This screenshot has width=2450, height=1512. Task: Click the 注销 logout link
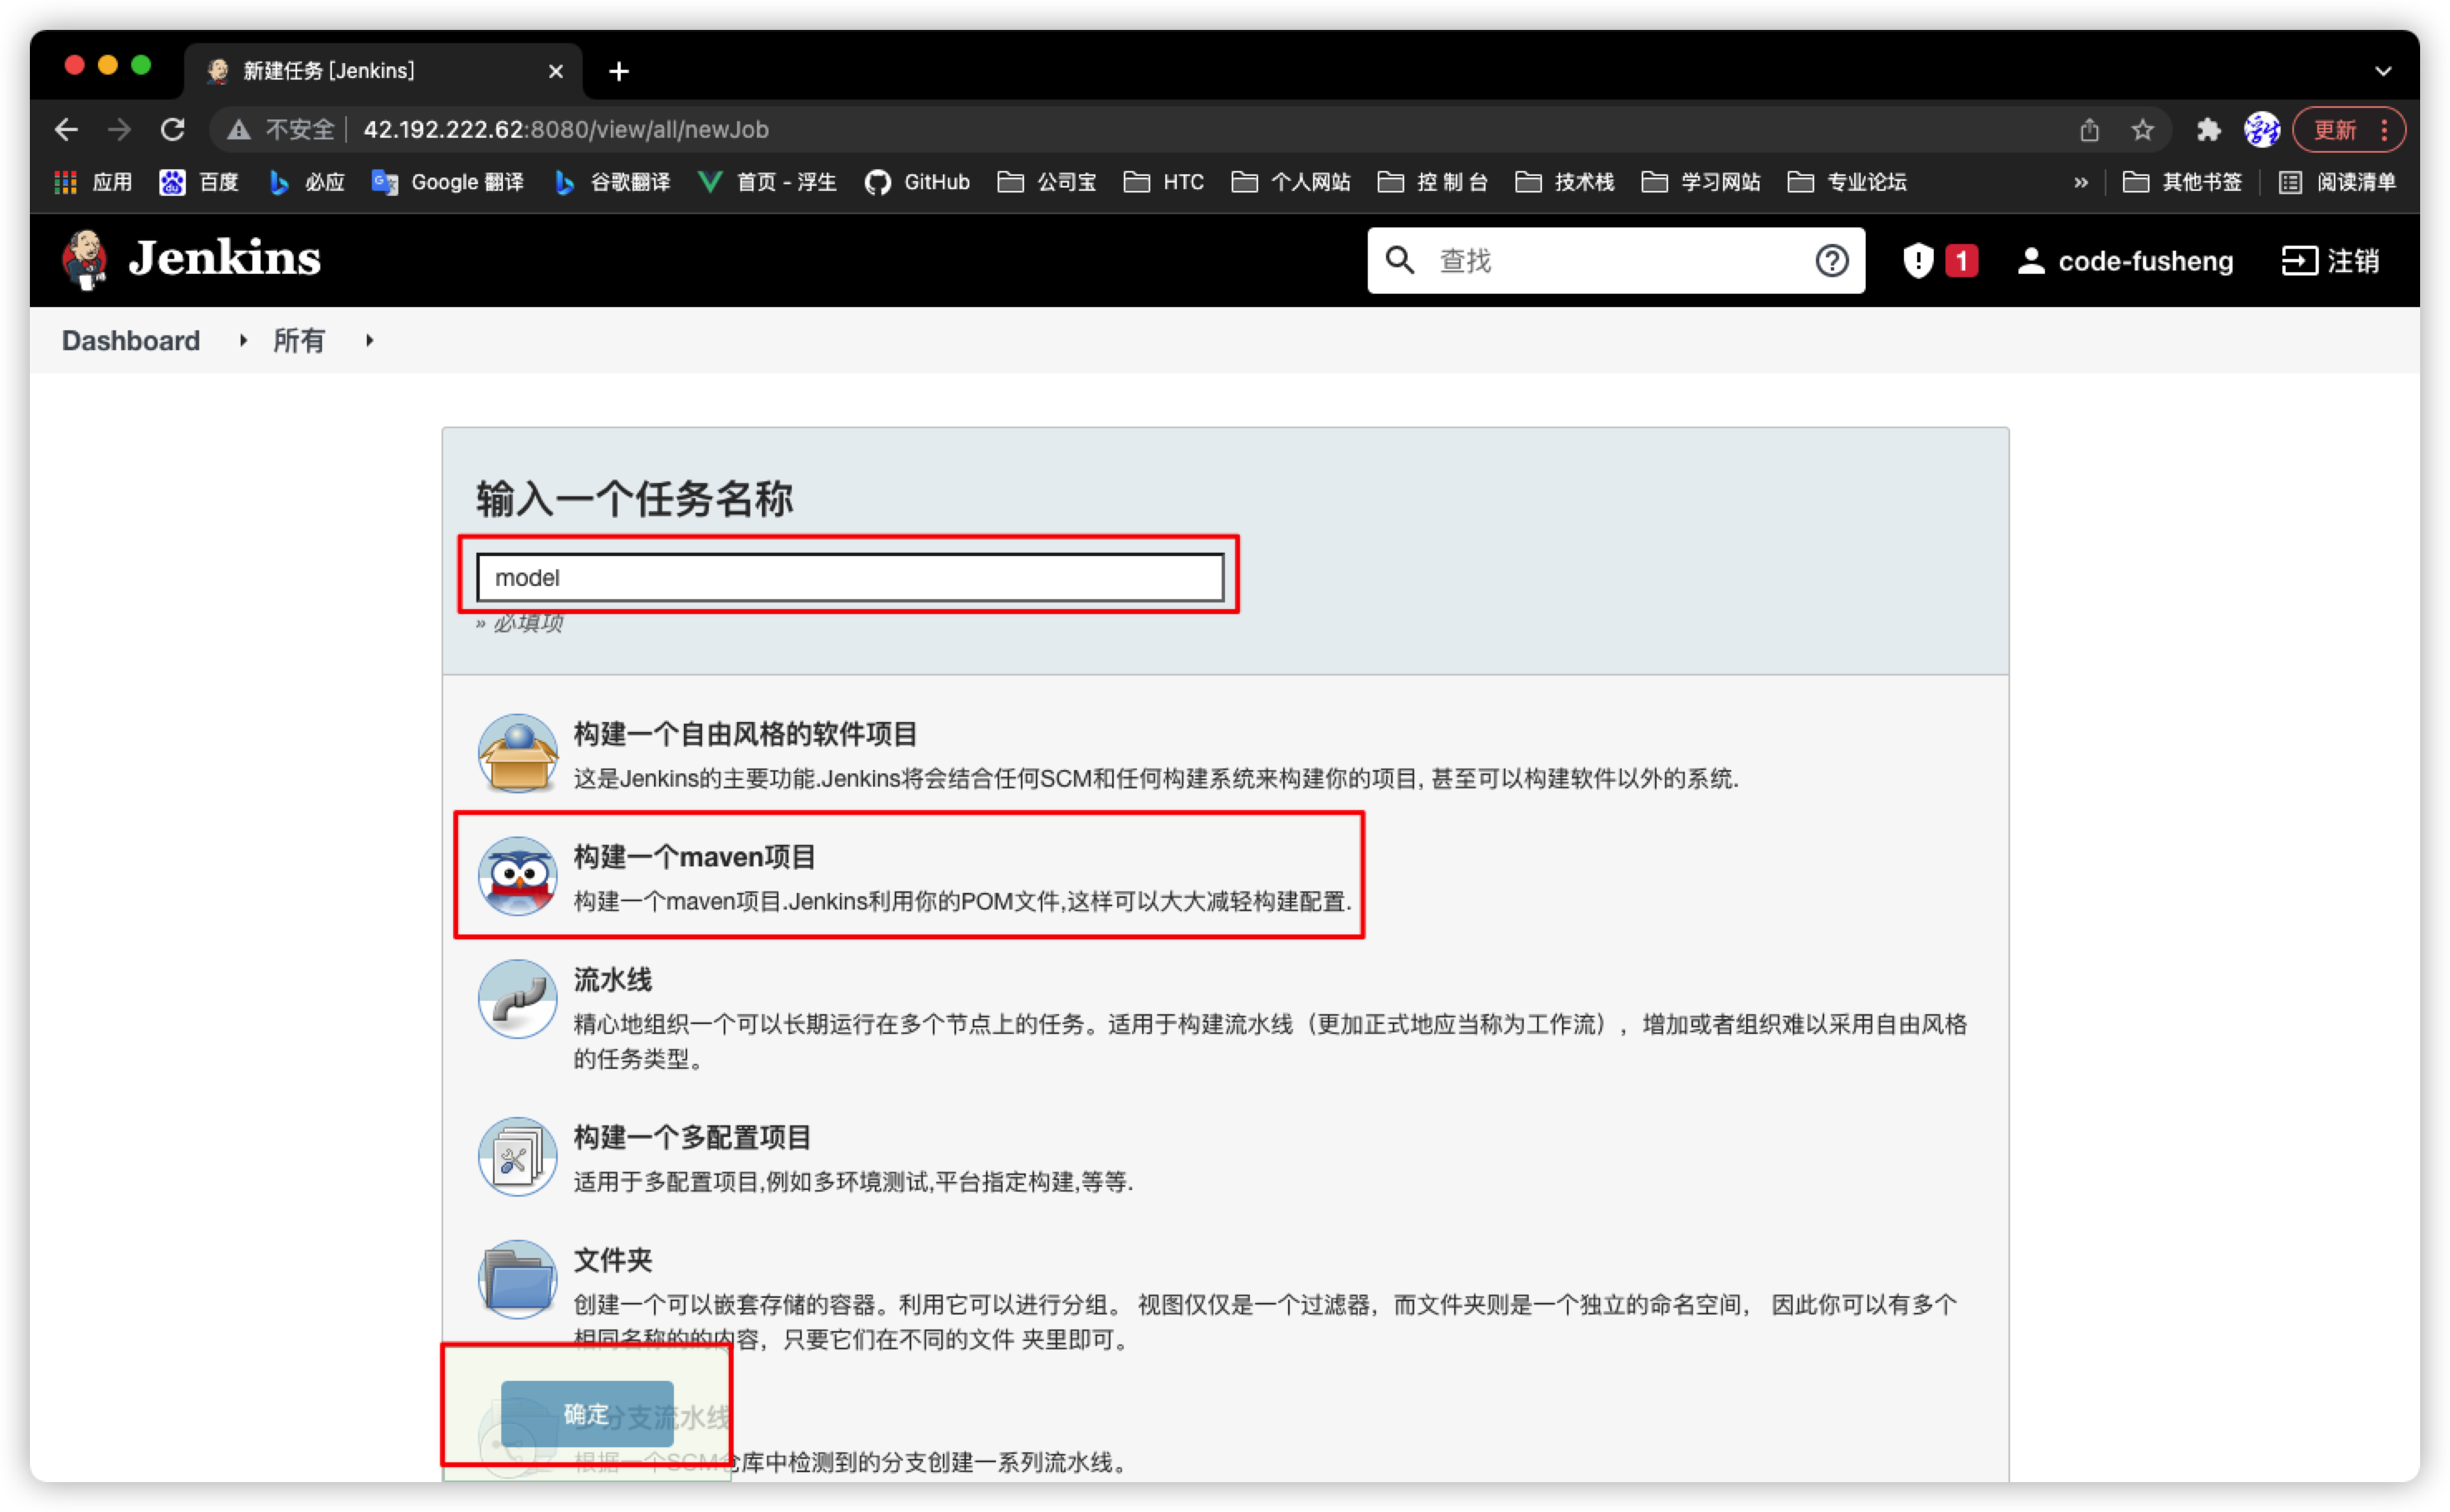[2330, 261]
